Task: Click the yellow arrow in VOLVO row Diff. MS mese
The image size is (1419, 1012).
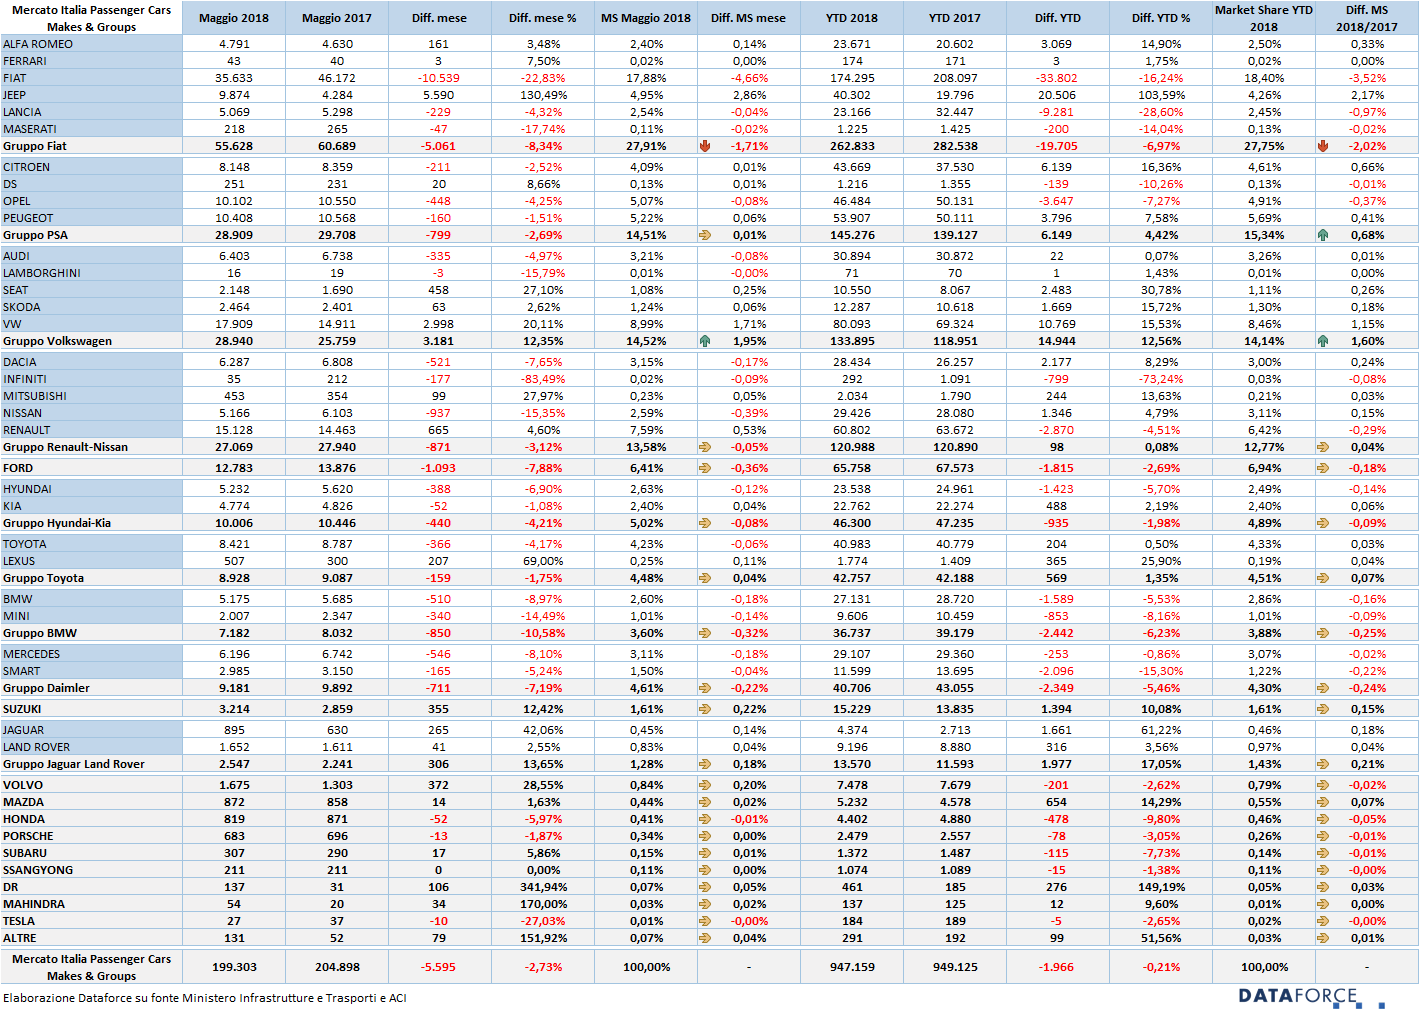Action: pos(705,785)
